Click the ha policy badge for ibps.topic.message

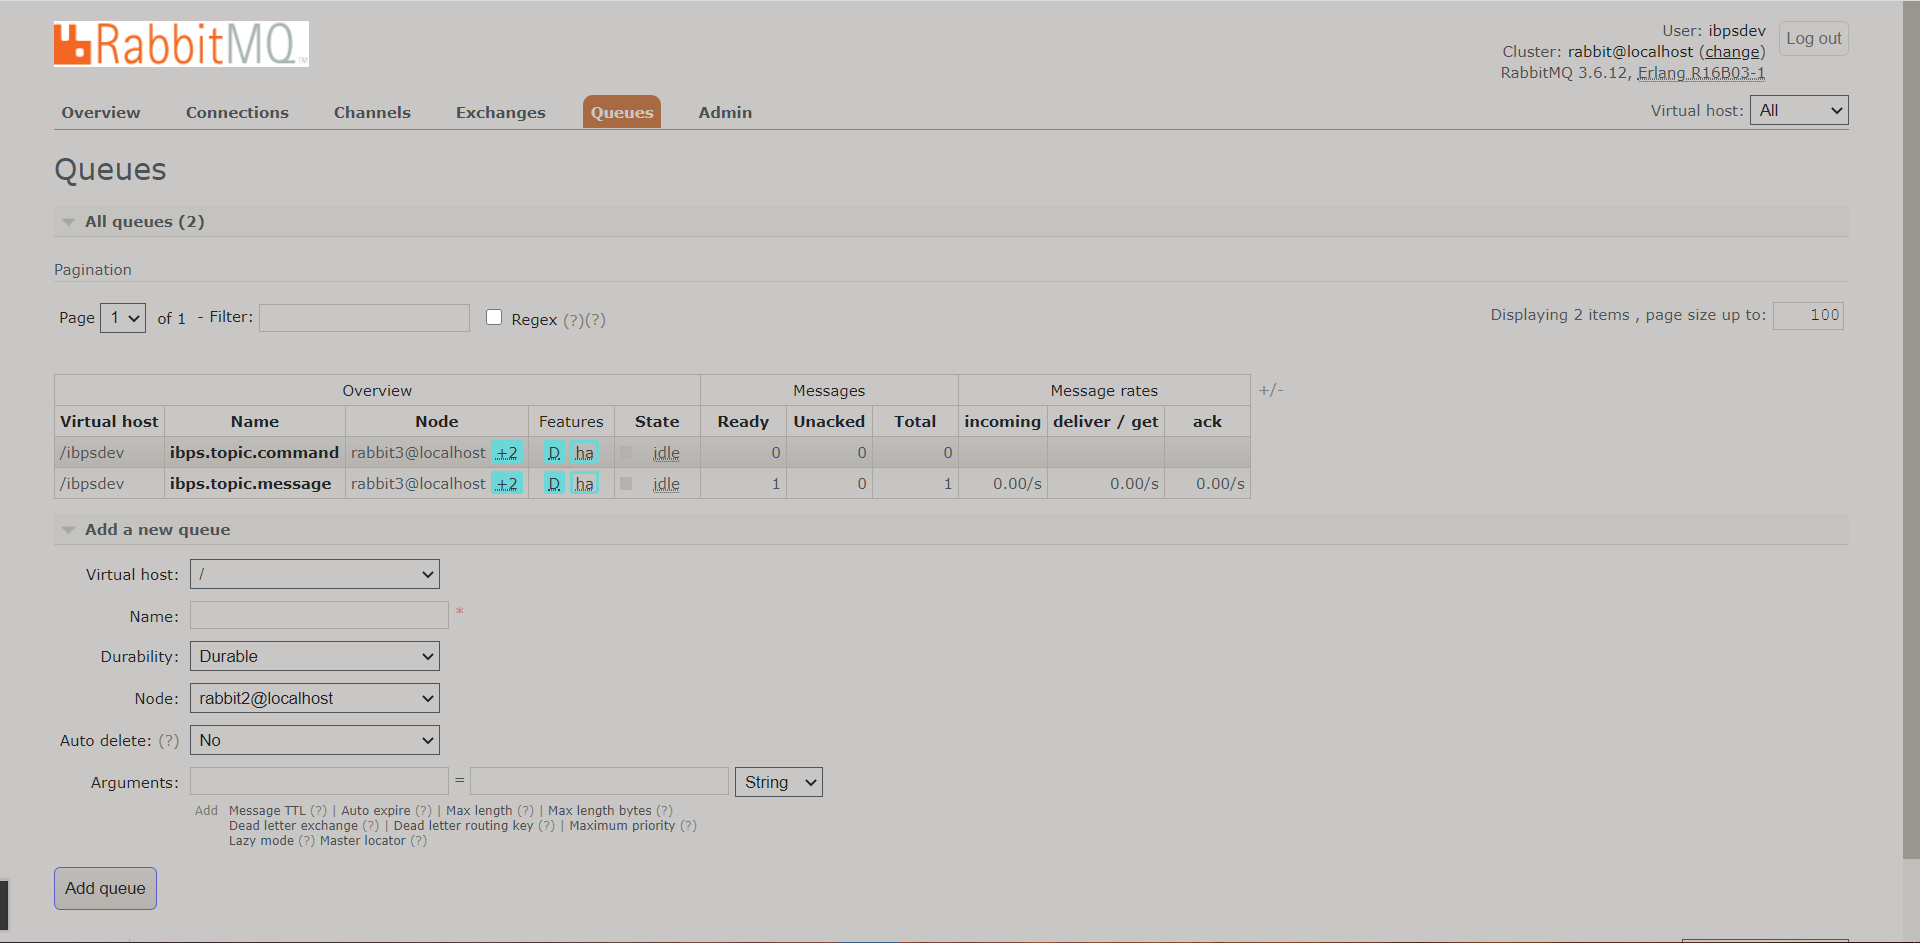(585, 484)
